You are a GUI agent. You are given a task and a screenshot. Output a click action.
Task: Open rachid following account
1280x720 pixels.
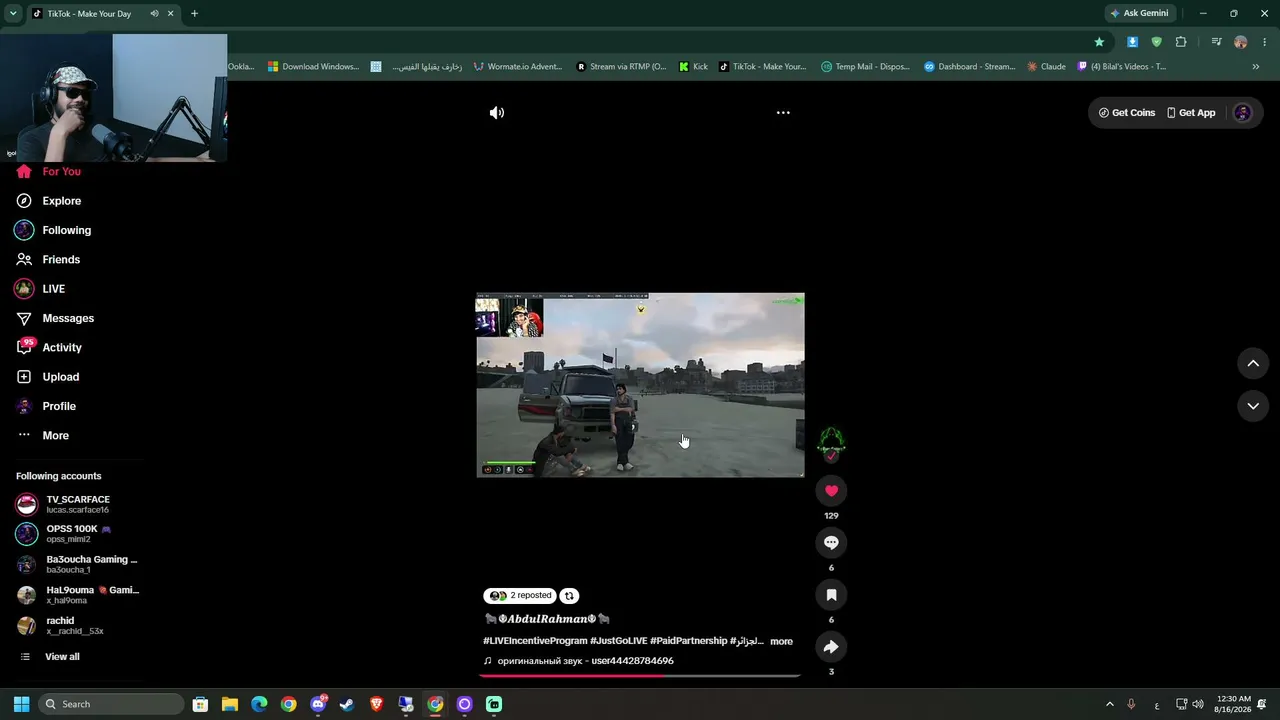point(60,625)
